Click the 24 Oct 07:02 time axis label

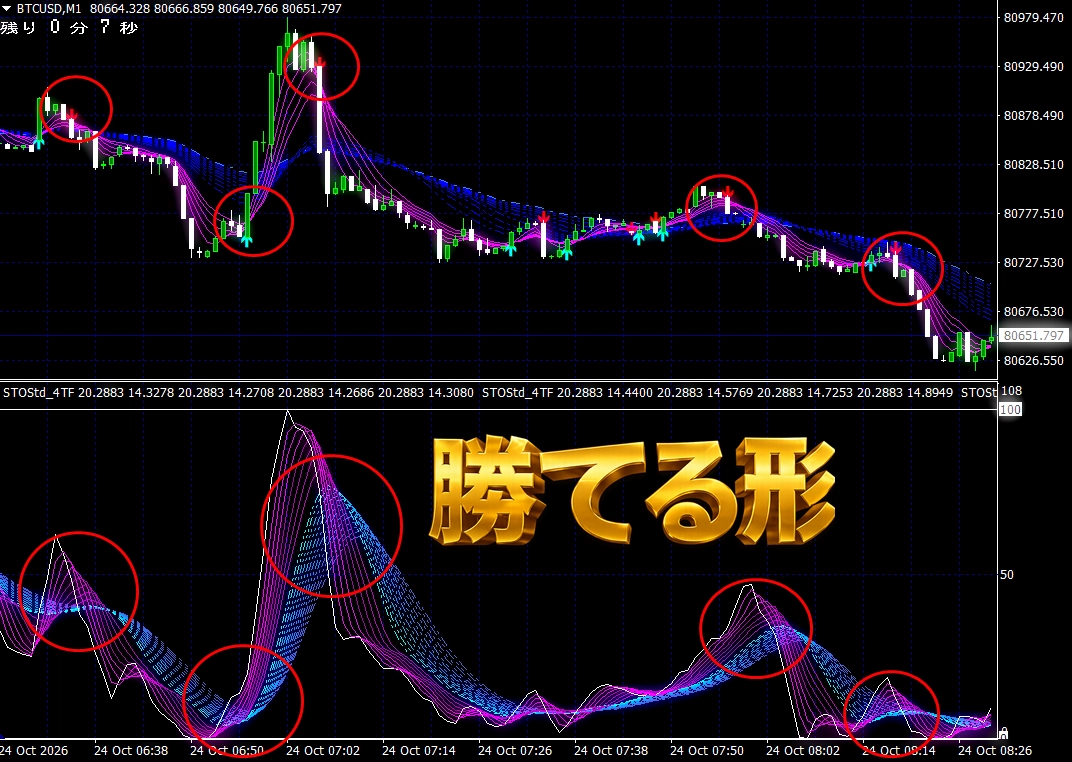point(323,750)
